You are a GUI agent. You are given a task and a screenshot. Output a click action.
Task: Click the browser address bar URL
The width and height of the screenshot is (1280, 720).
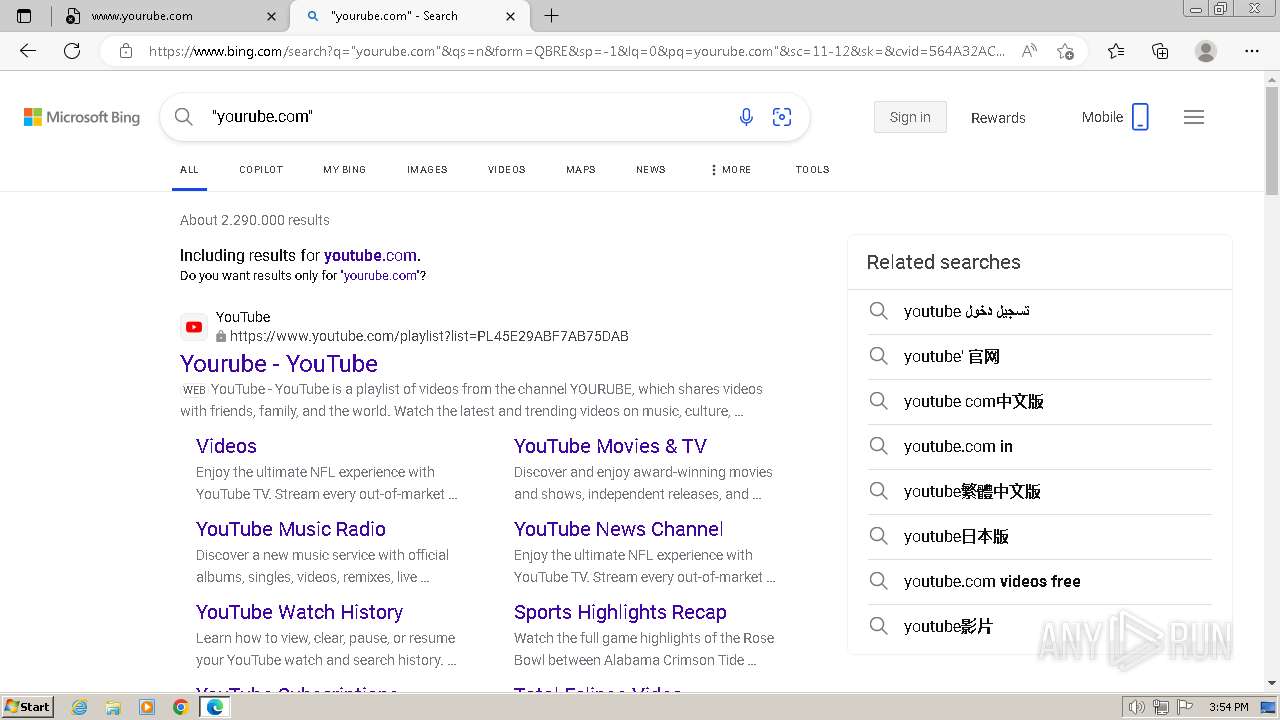click(x=577, y=51)
